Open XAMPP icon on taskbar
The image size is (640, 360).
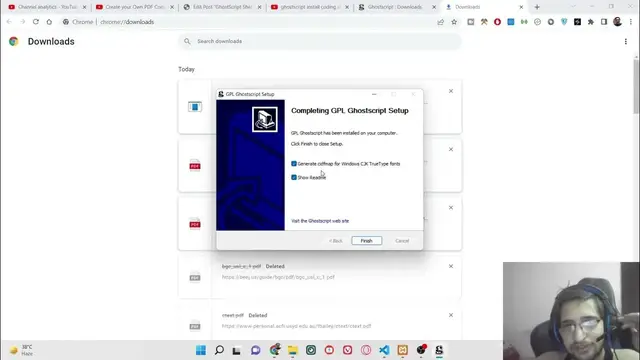click(x=402, y=350)
